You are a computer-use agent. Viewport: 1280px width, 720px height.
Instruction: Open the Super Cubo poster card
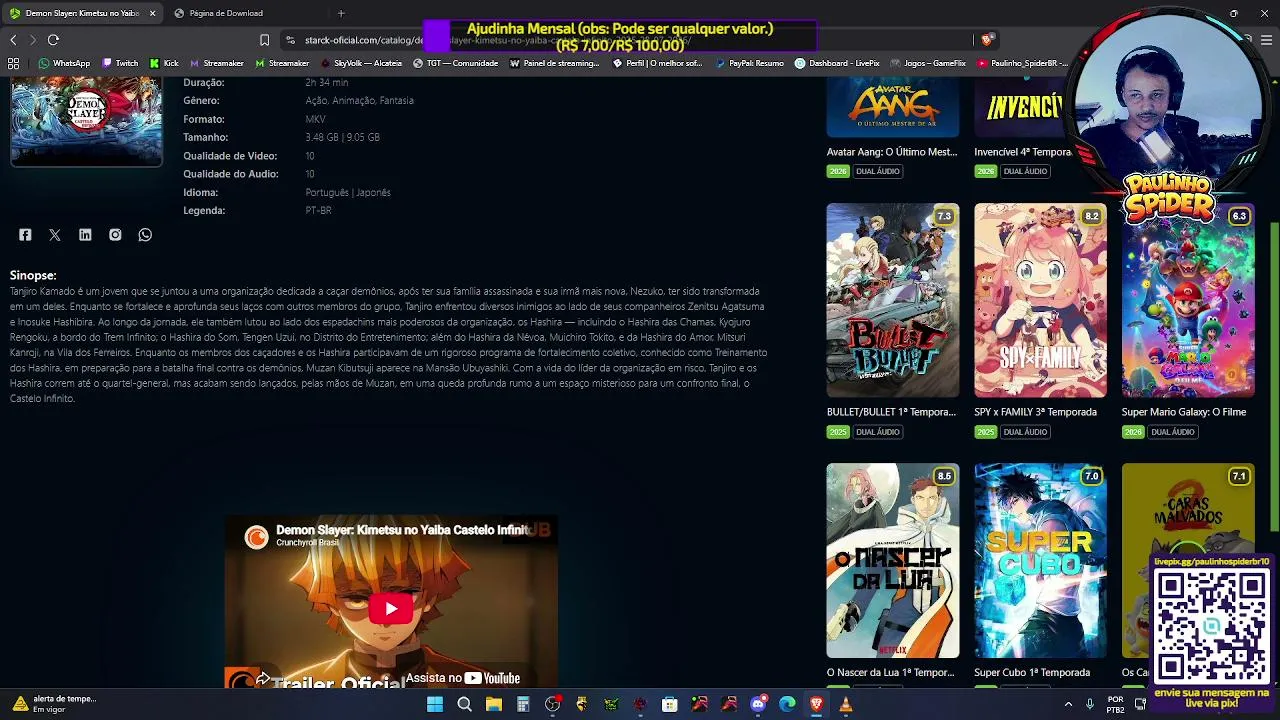[x=1040, y=560]
